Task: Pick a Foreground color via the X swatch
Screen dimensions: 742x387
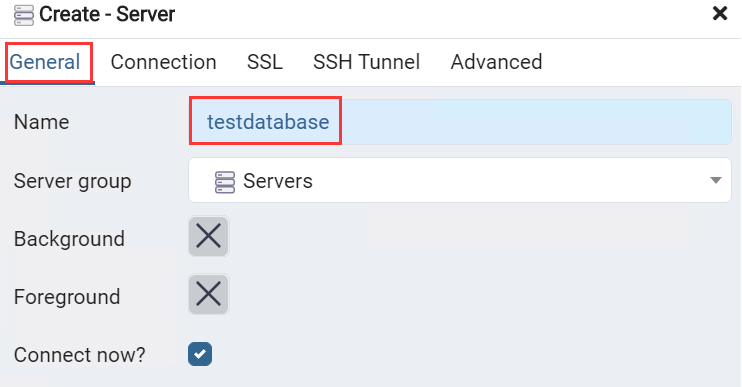Action: pos(209,294)
